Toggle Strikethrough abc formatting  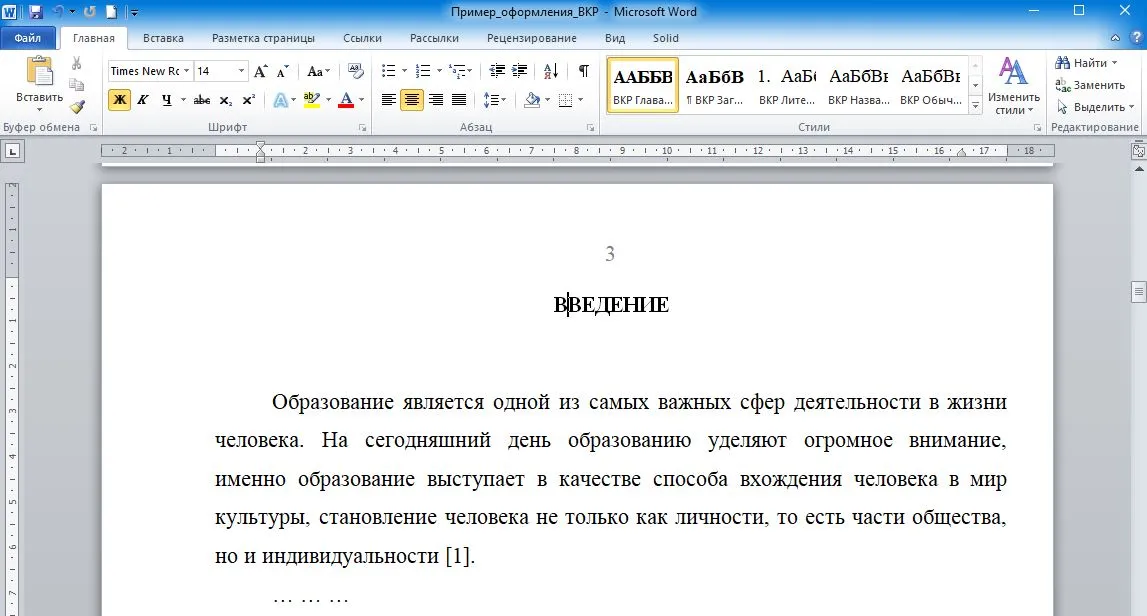(x=202, y=100)
